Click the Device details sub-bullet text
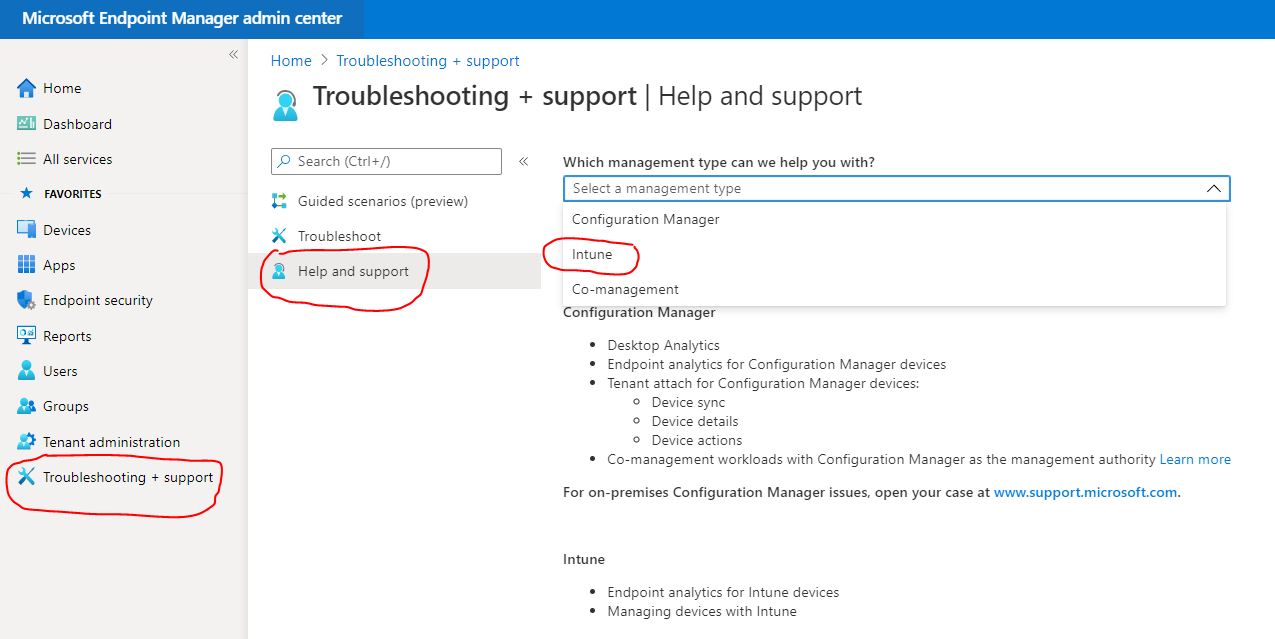The image size is (1275, 639). click(x=695, y=421)
